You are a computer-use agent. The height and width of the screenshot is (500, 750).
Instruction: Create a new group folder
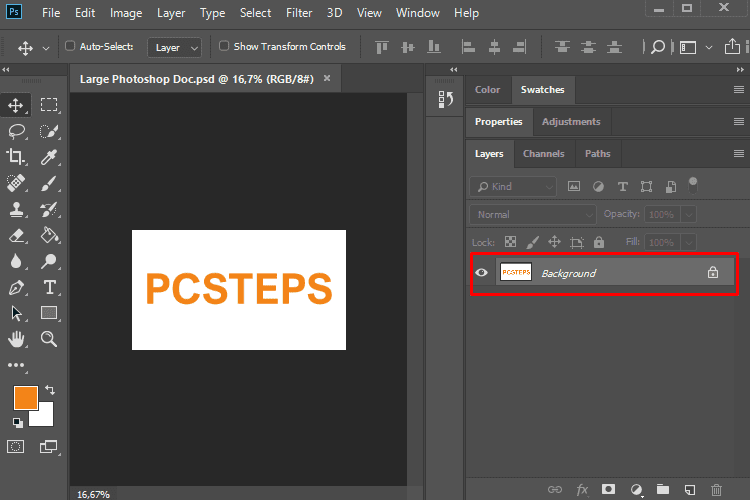pos(662,489)
